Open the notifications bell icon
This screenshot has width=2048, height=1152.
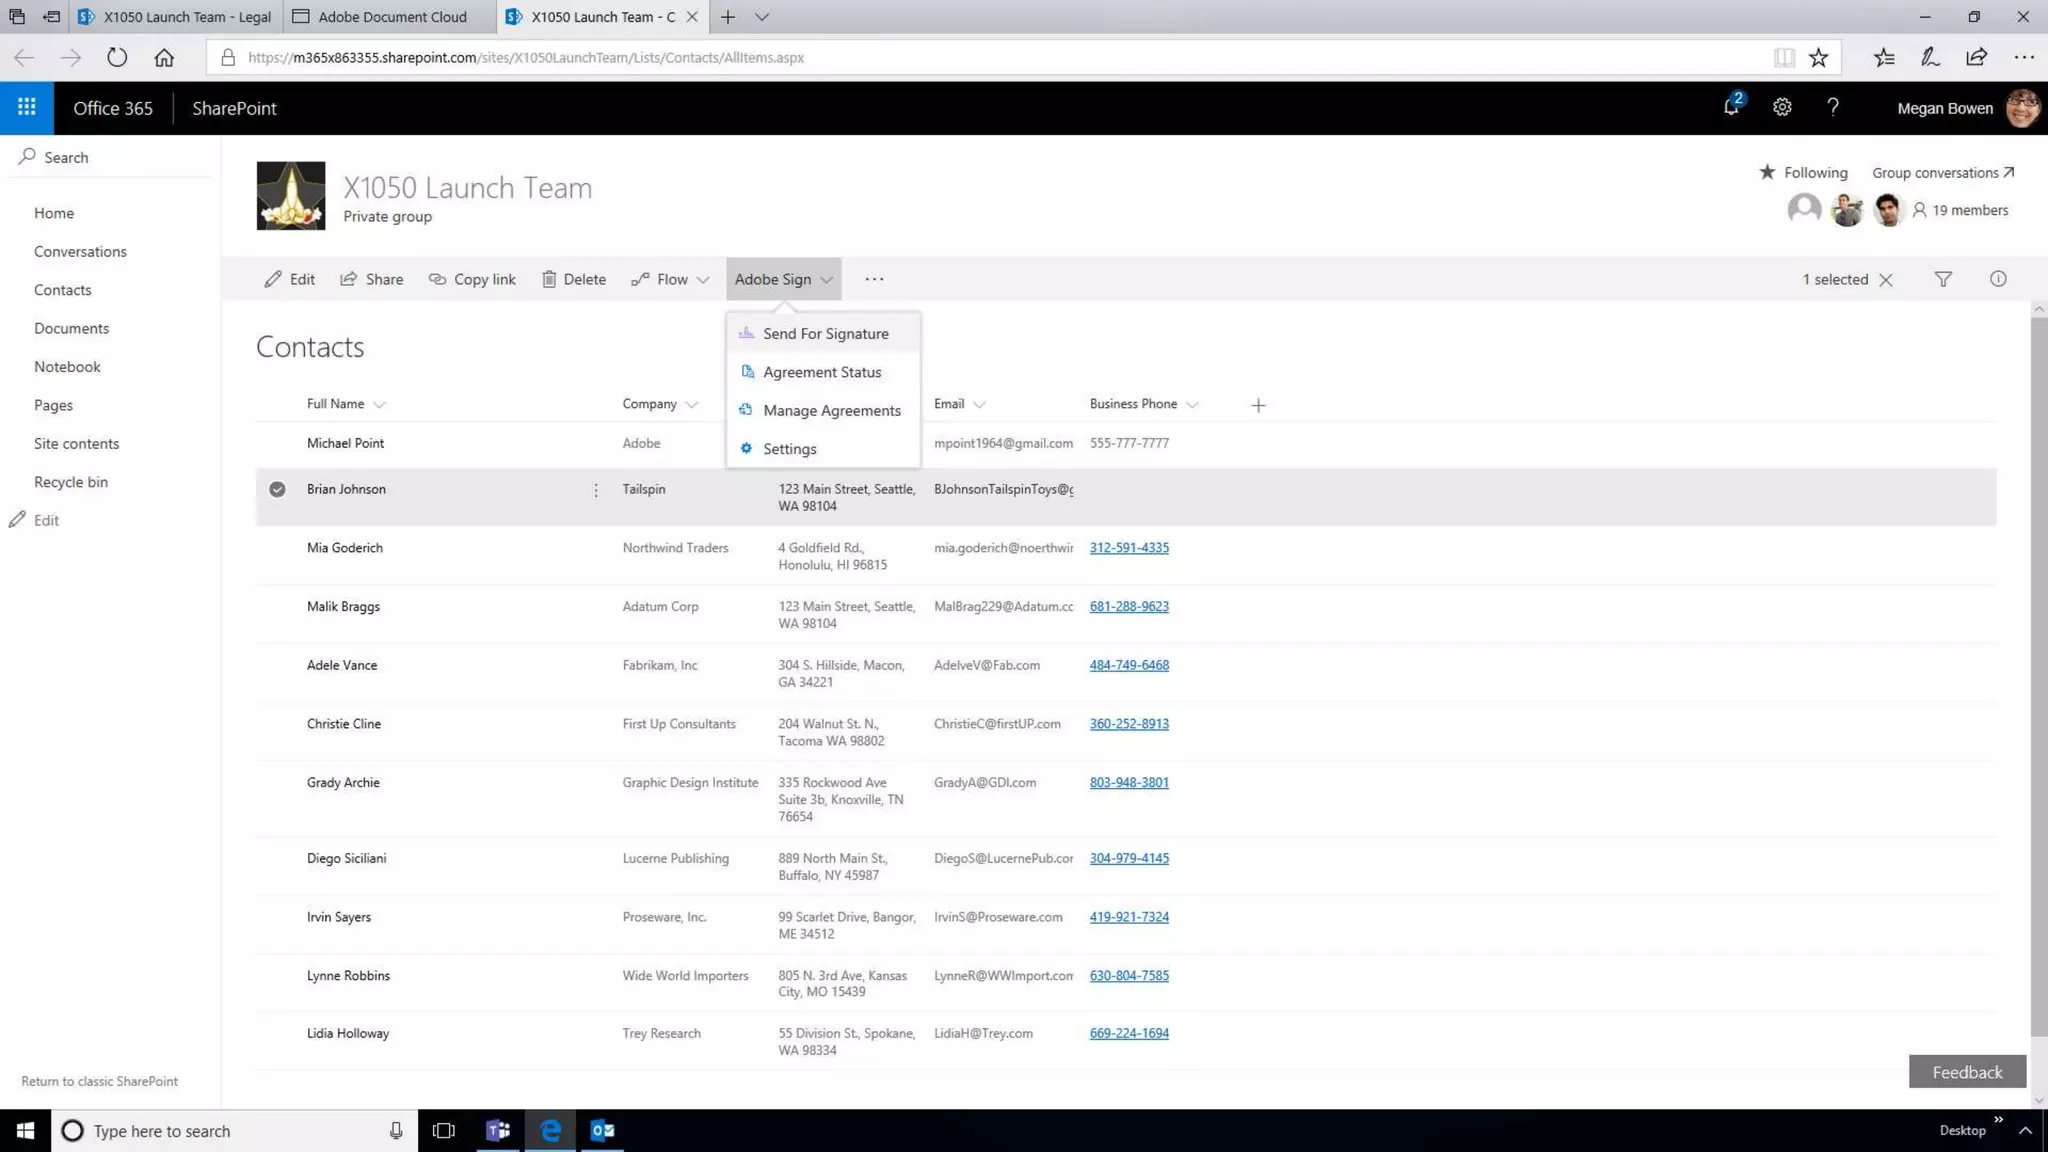tap(1731, 107)
